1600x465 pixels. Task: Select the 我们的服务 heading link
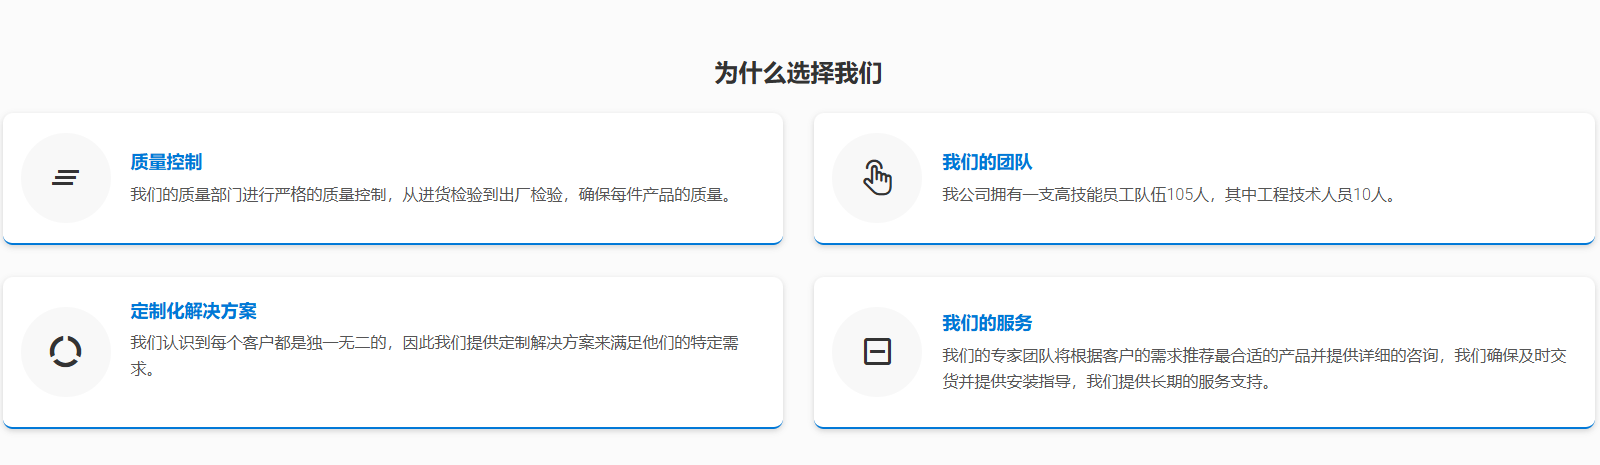[x=987, y=323]
